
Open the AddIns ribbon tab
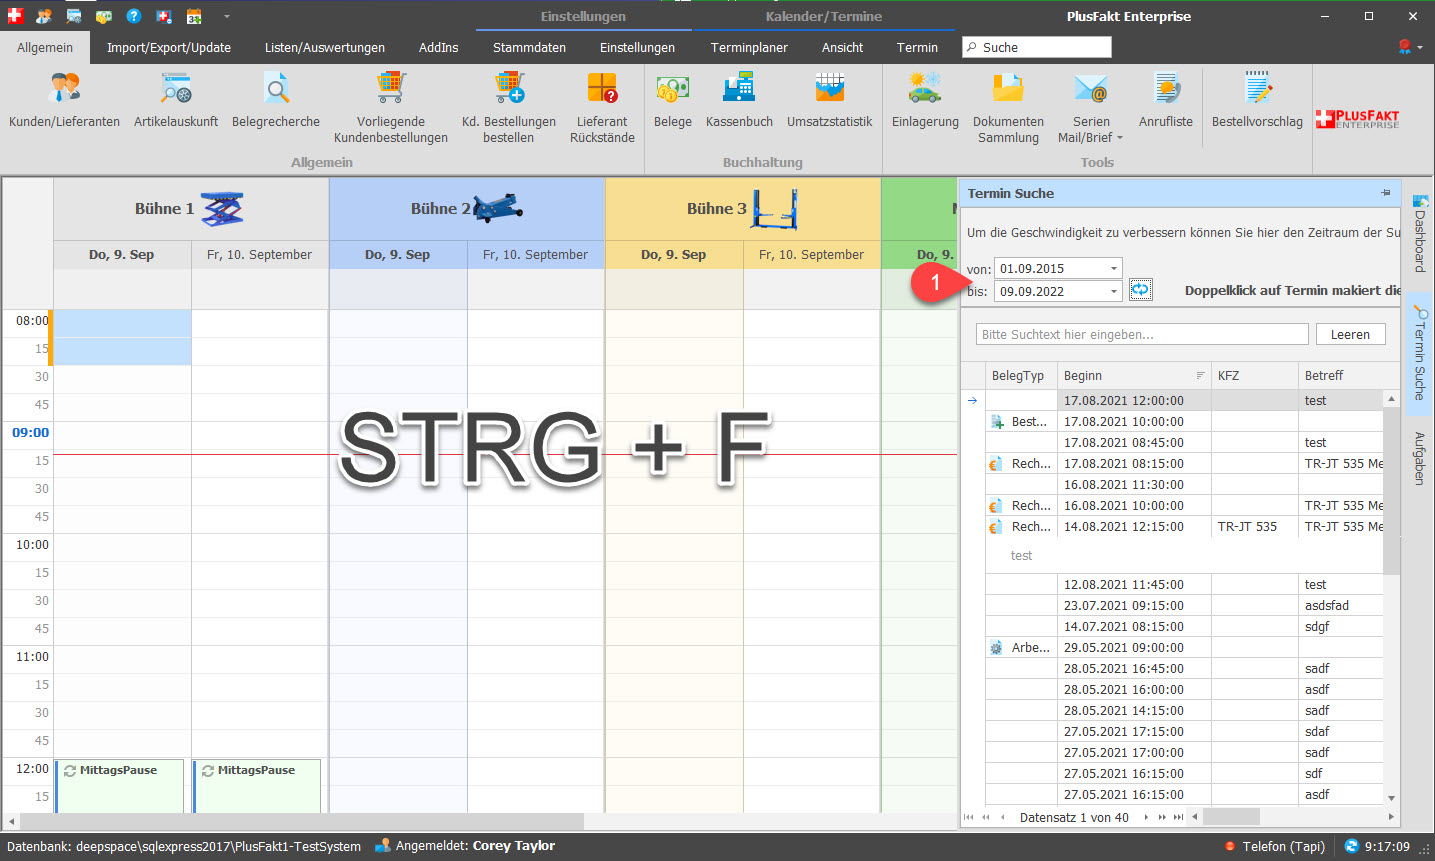(438, 47)
